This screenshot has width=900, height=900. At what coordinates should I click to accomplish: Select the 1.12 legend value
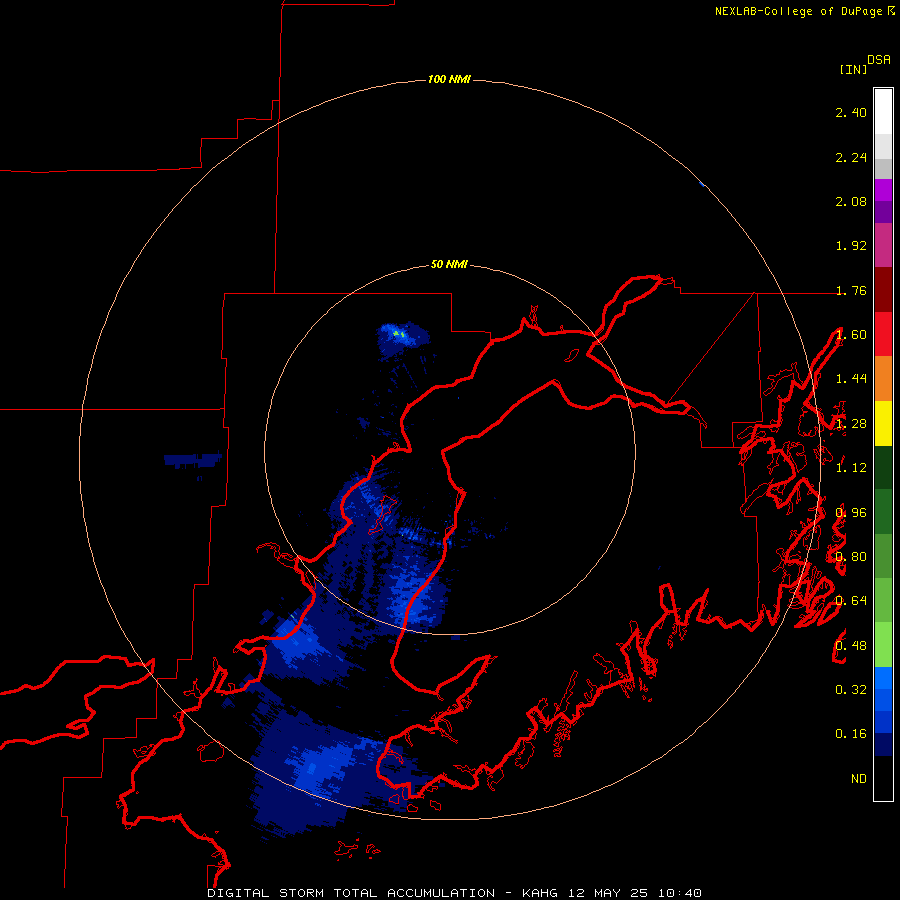pyautogui.click(x=851, y=468)
